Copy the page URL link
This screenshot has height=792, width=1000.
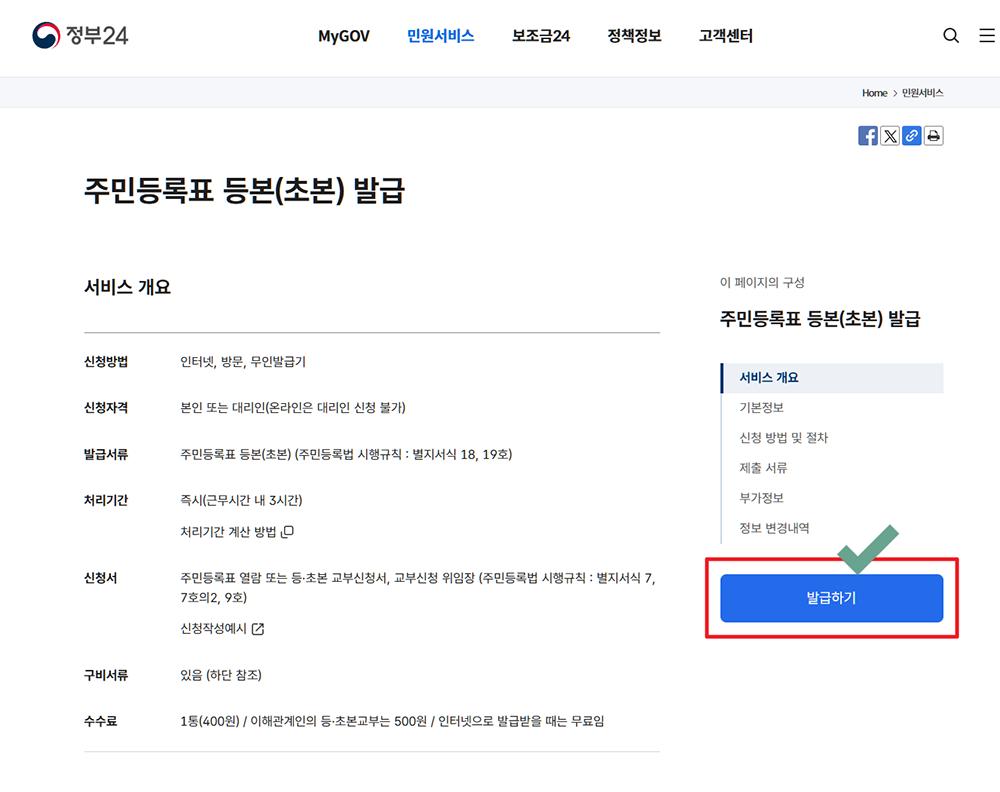[x=912, y=135]
